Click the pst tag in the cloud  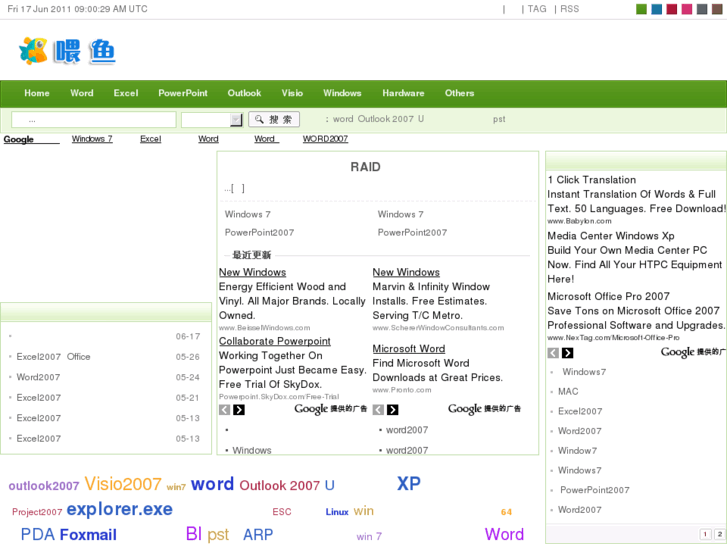[218, 535]
